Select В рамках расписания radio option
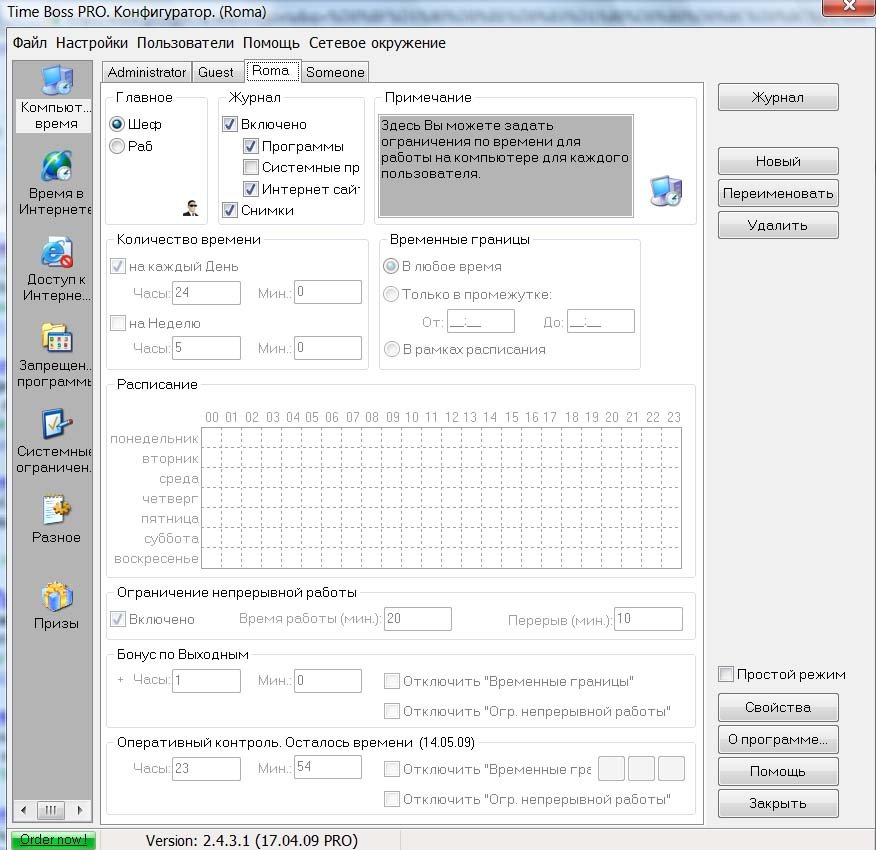The width and height of the screenshot is (876, 850). click(391, 349)
